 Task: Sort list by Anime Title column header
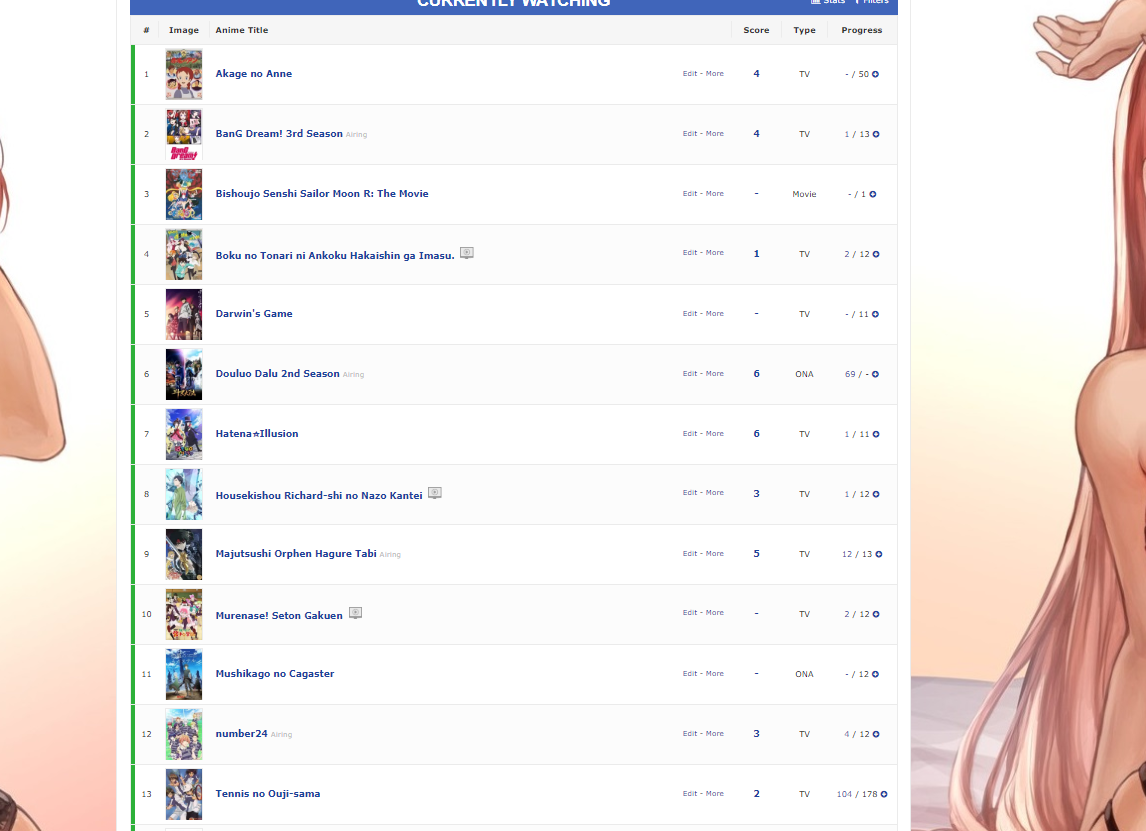(x=242, y=30)
